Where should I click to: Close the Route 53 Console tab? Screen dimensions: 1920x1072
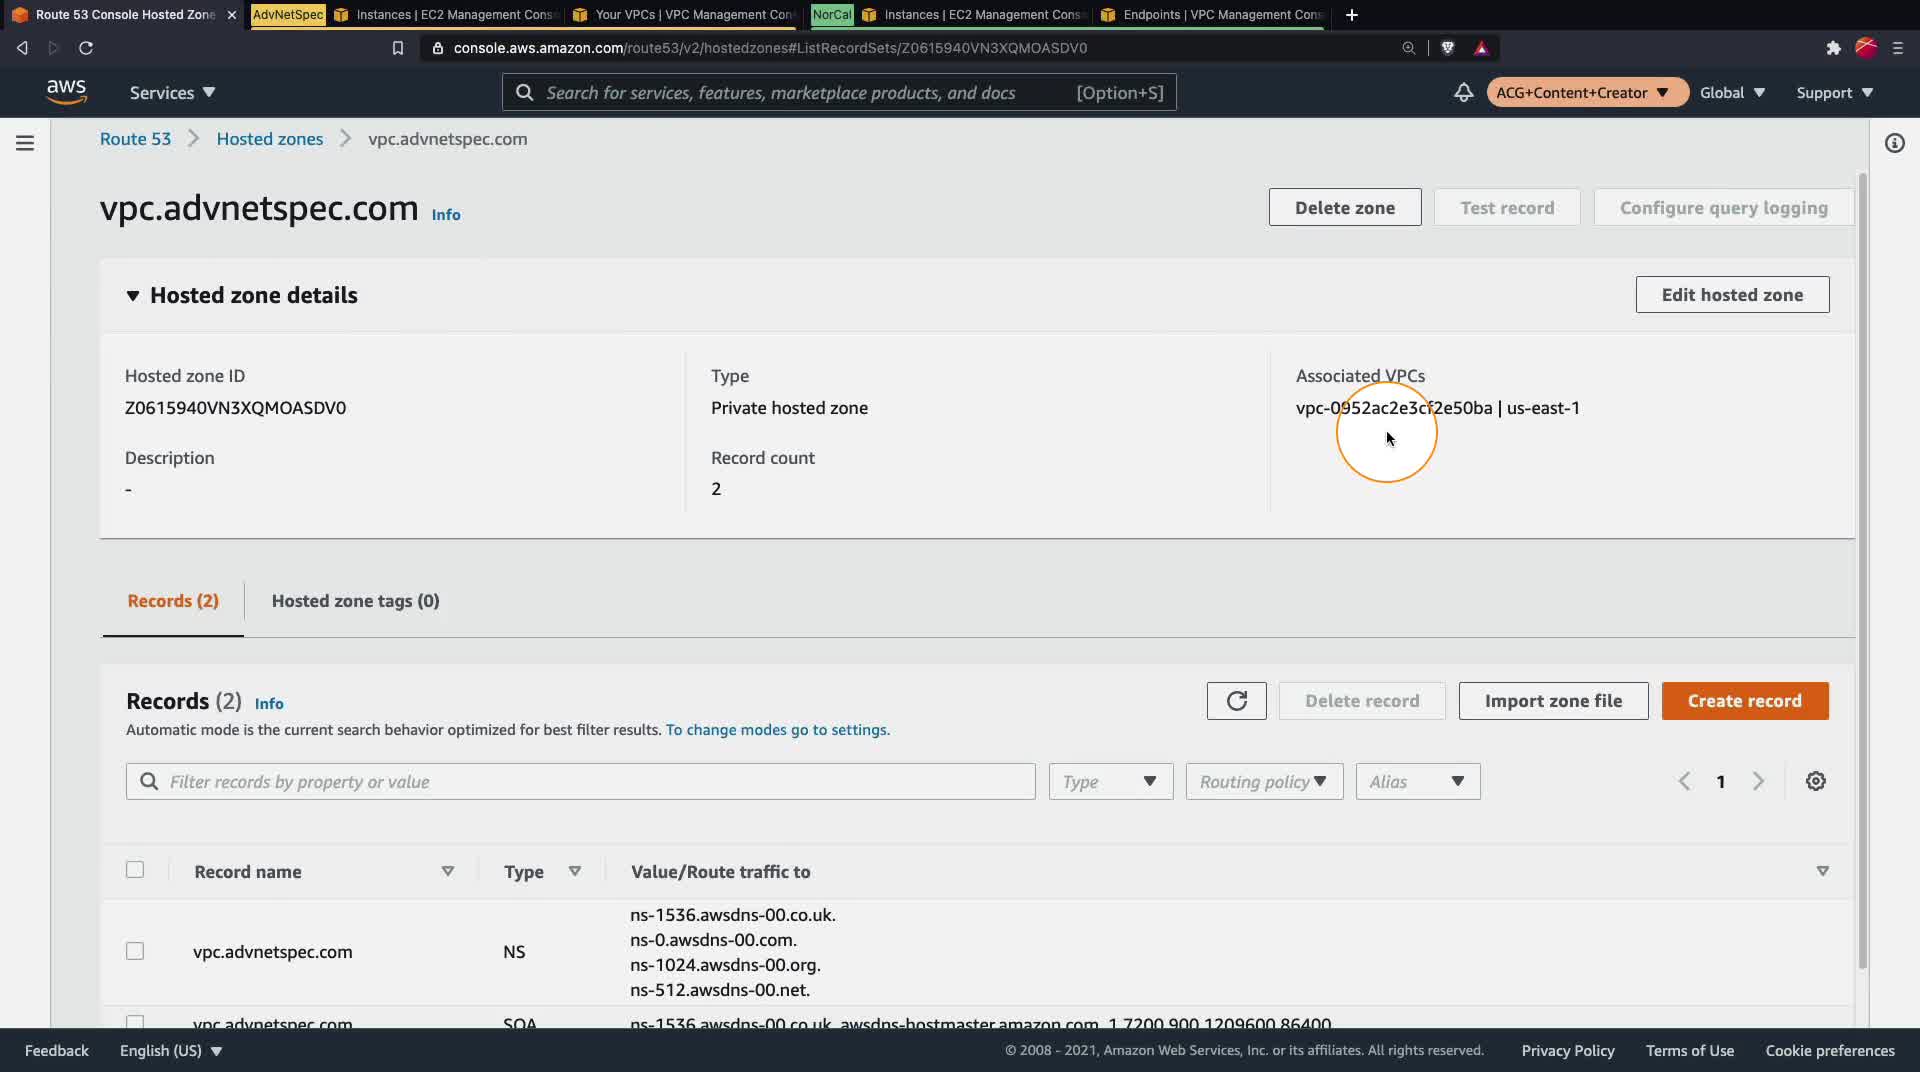click(x=232, y=15)
